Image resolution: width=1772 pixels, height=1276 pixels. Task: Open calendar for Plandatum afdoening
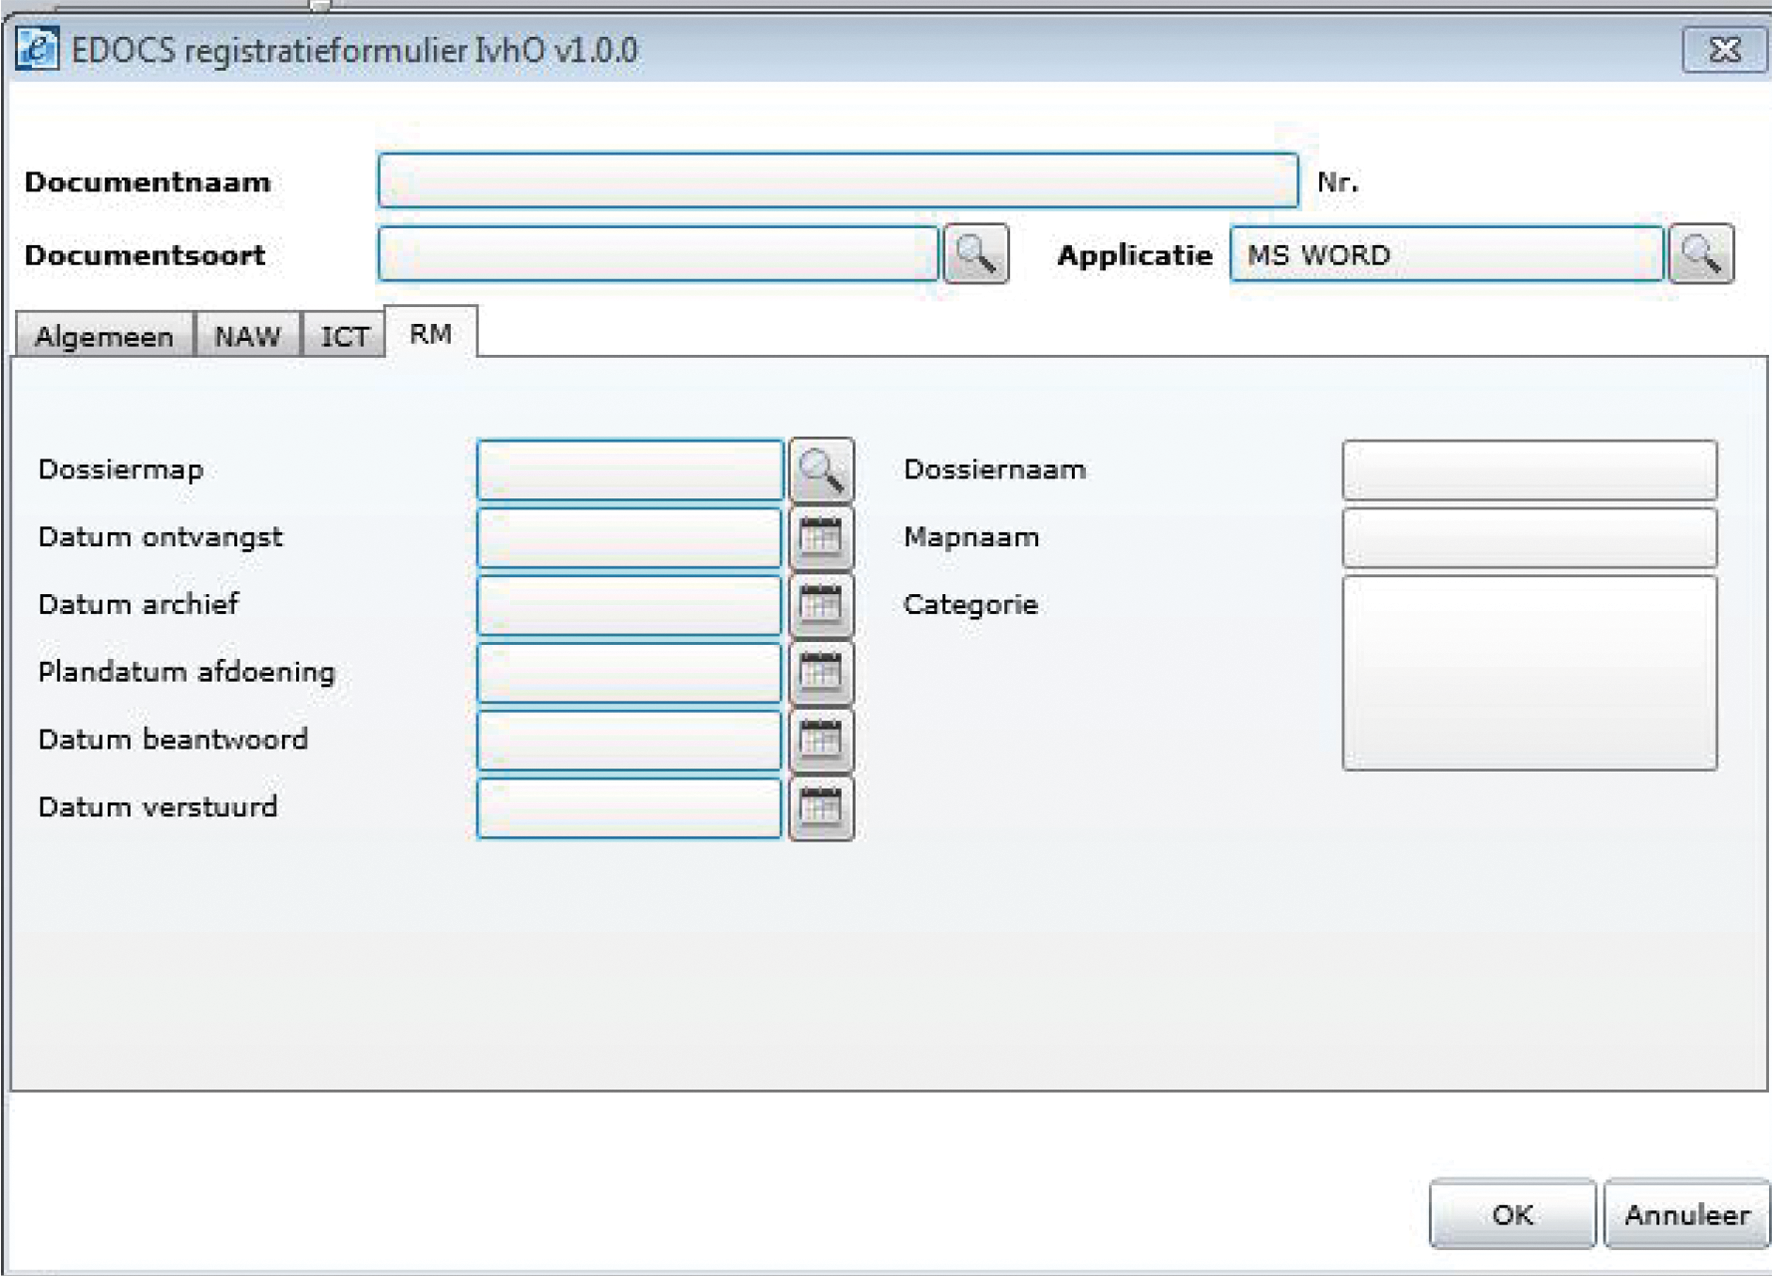(821, 672)
